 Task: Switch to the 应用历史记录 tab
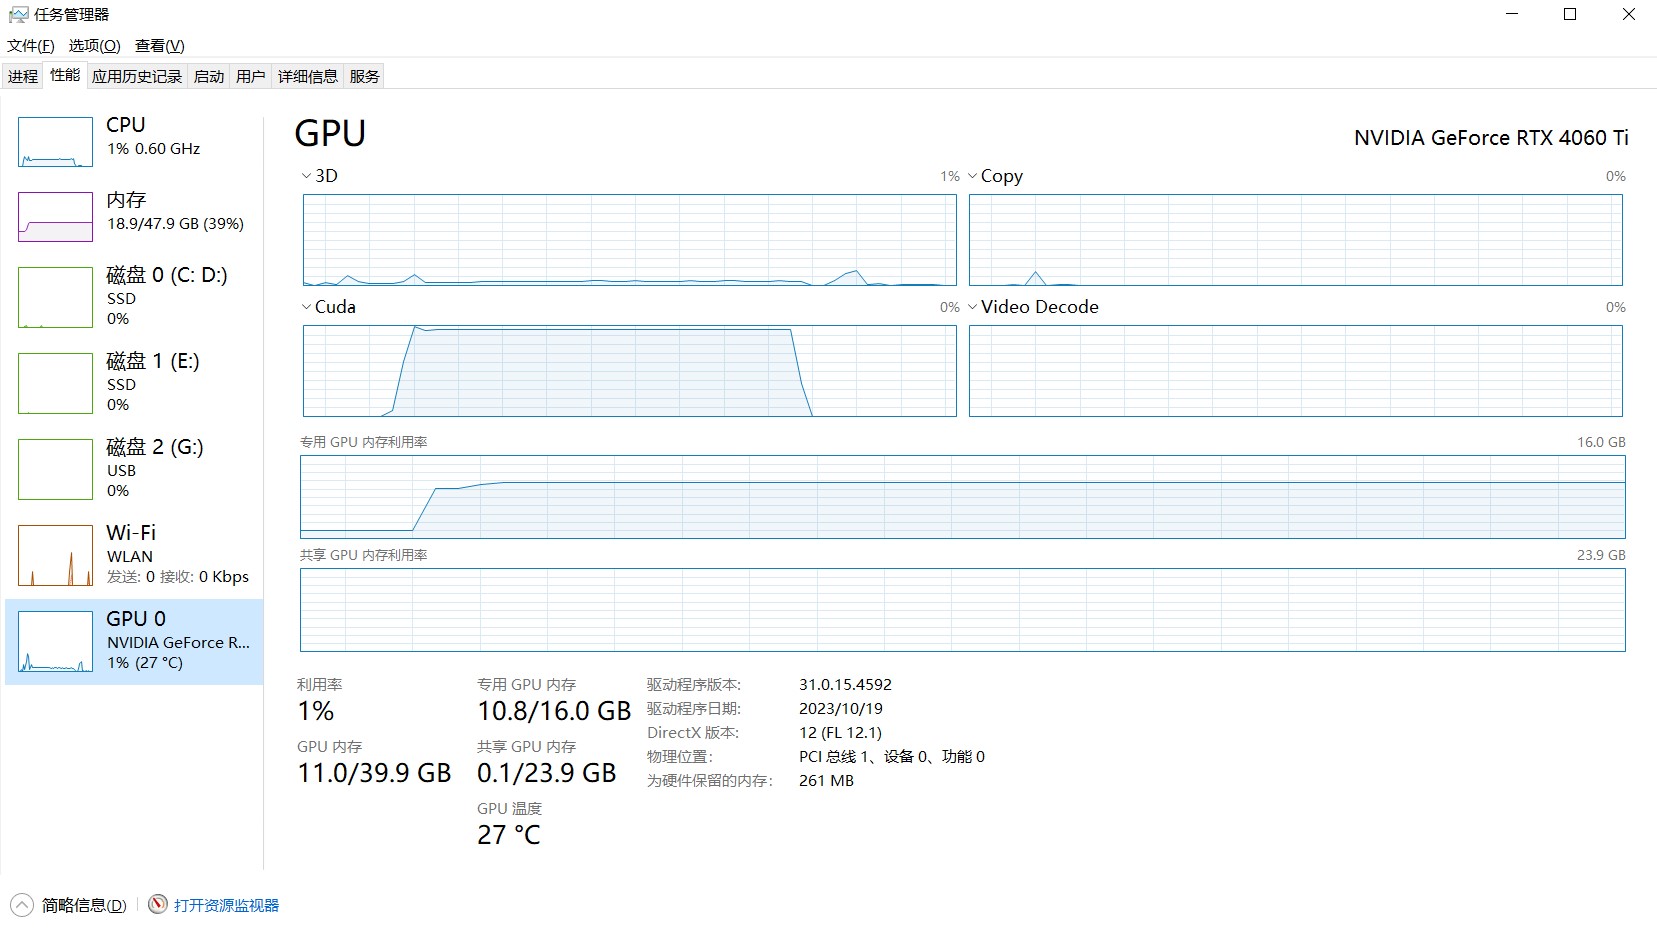(x=137, y=76)
